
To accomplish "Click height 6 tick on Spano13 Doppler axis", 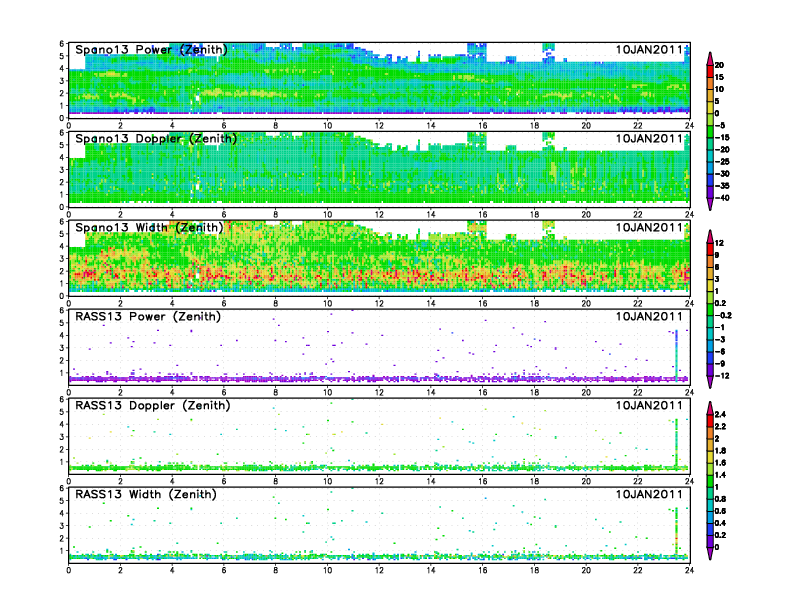I will (x=62, y=133).
